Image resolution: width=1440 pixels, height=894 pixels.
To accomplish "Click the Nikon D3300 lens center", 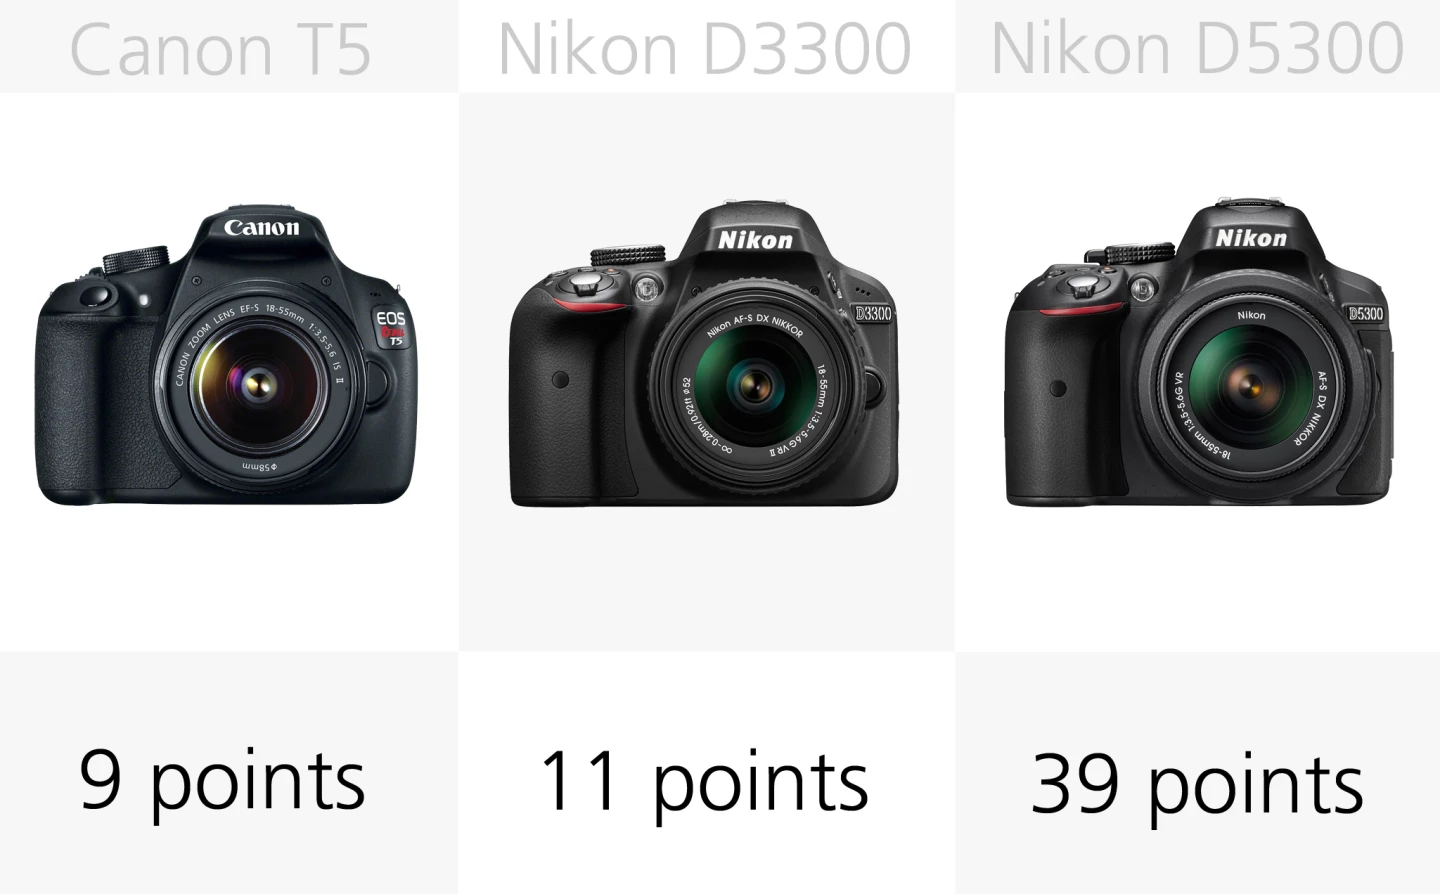I will click(755, 383).
